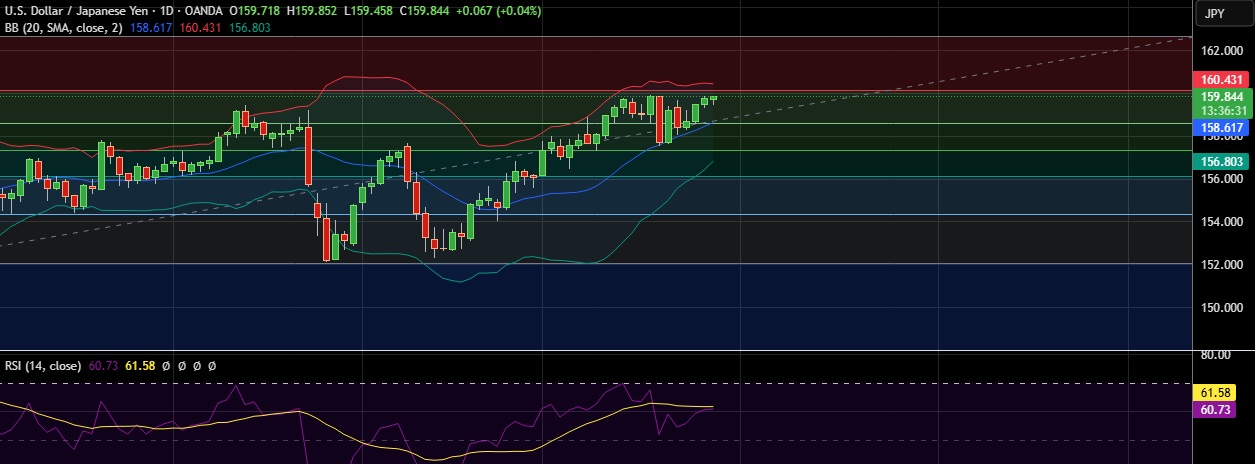Click the blue 158.617 value in BB legend

tap(151, 28)
